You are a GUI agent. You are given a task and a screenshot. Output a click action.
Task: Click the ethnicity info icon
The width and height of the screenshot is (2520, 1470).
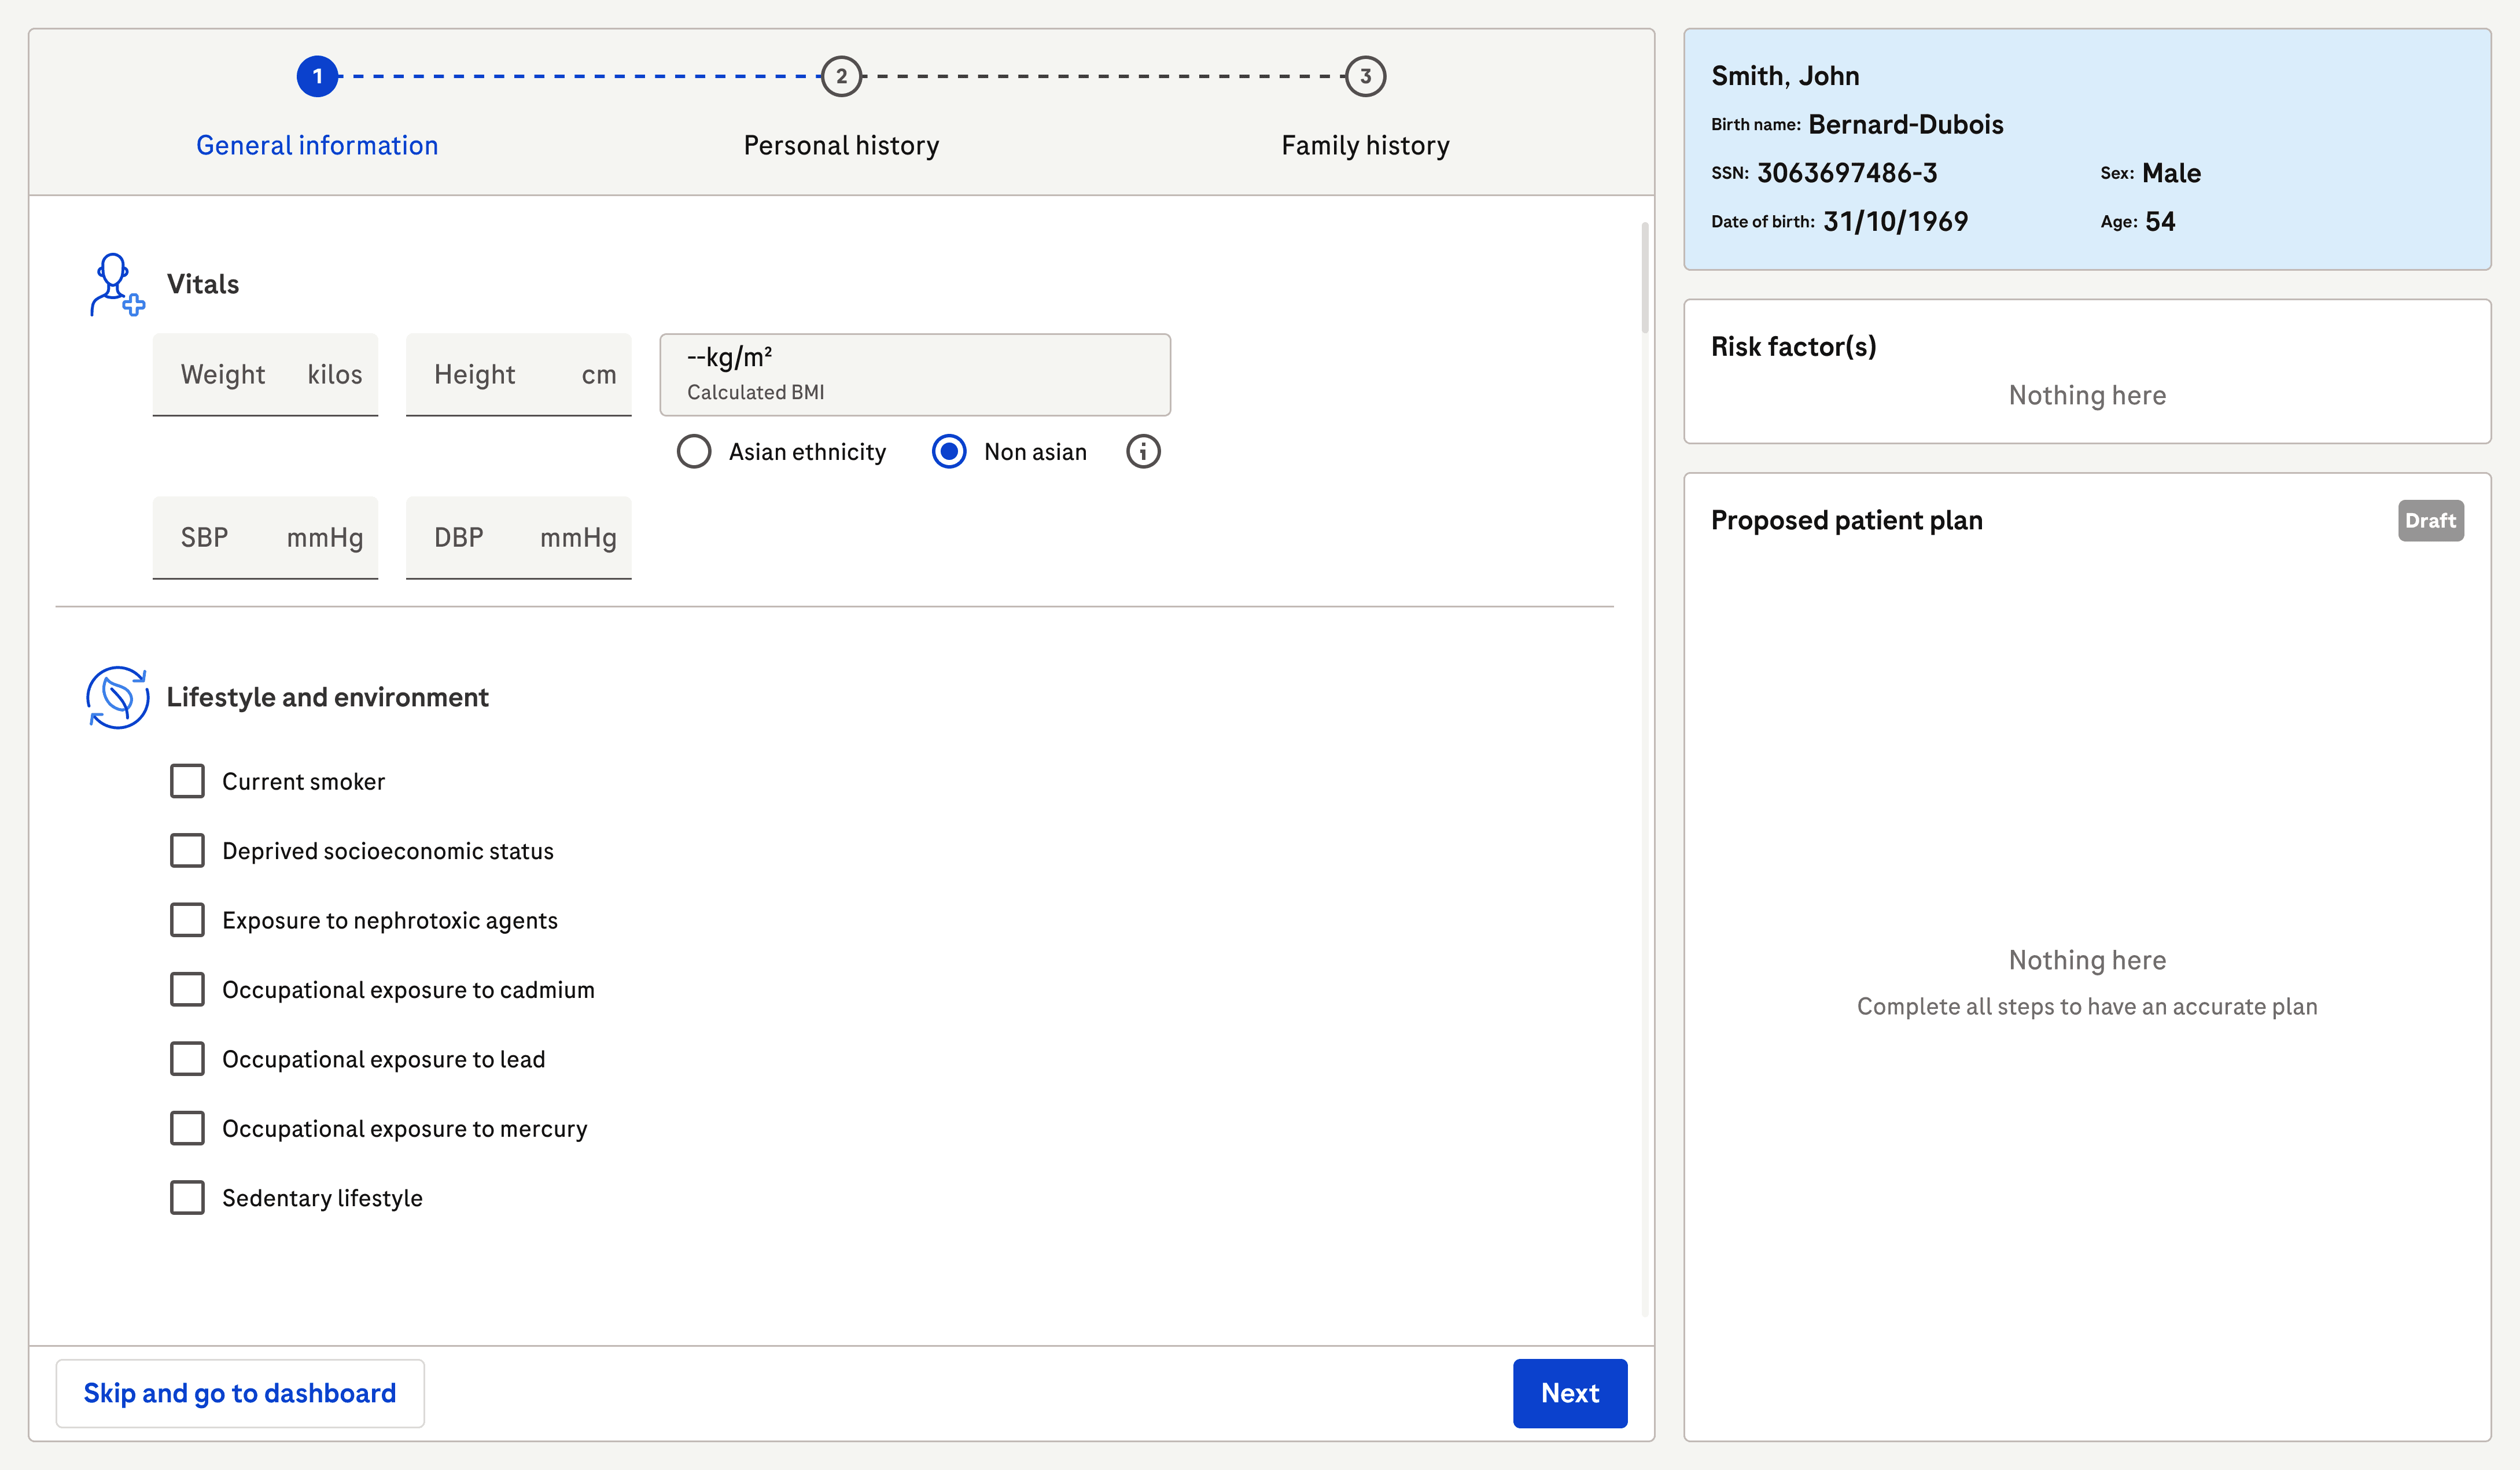tap(1143, 452)
